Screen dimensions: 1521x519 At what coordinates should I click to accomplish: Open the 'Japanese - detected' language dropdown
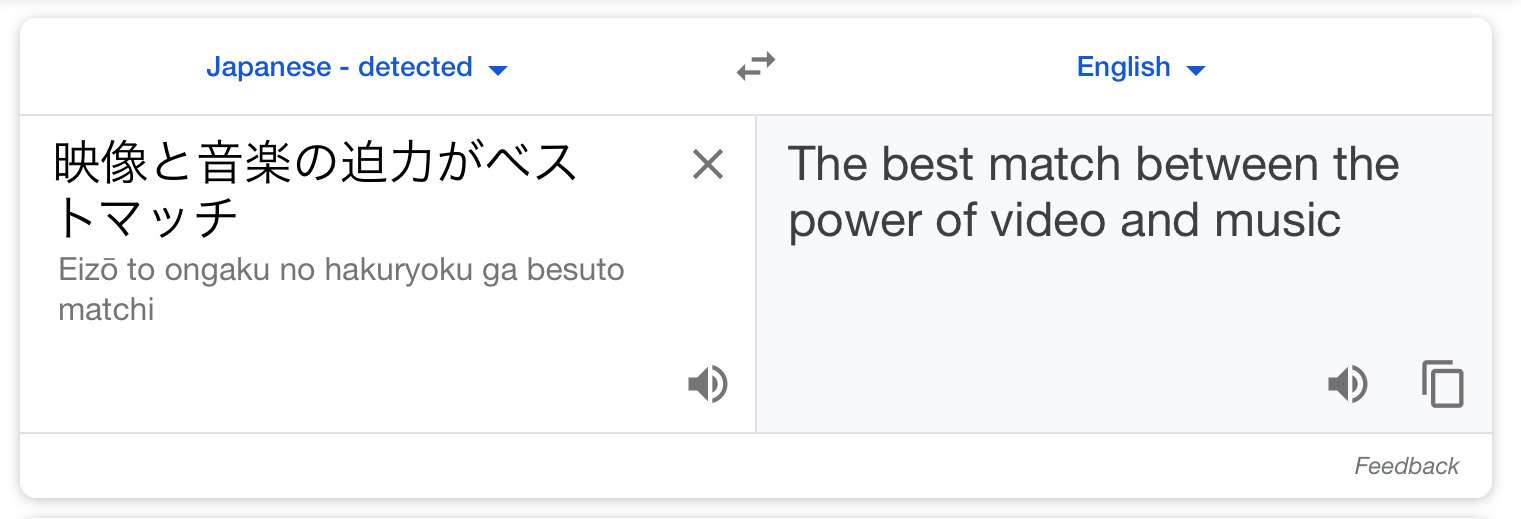(339, 67)
